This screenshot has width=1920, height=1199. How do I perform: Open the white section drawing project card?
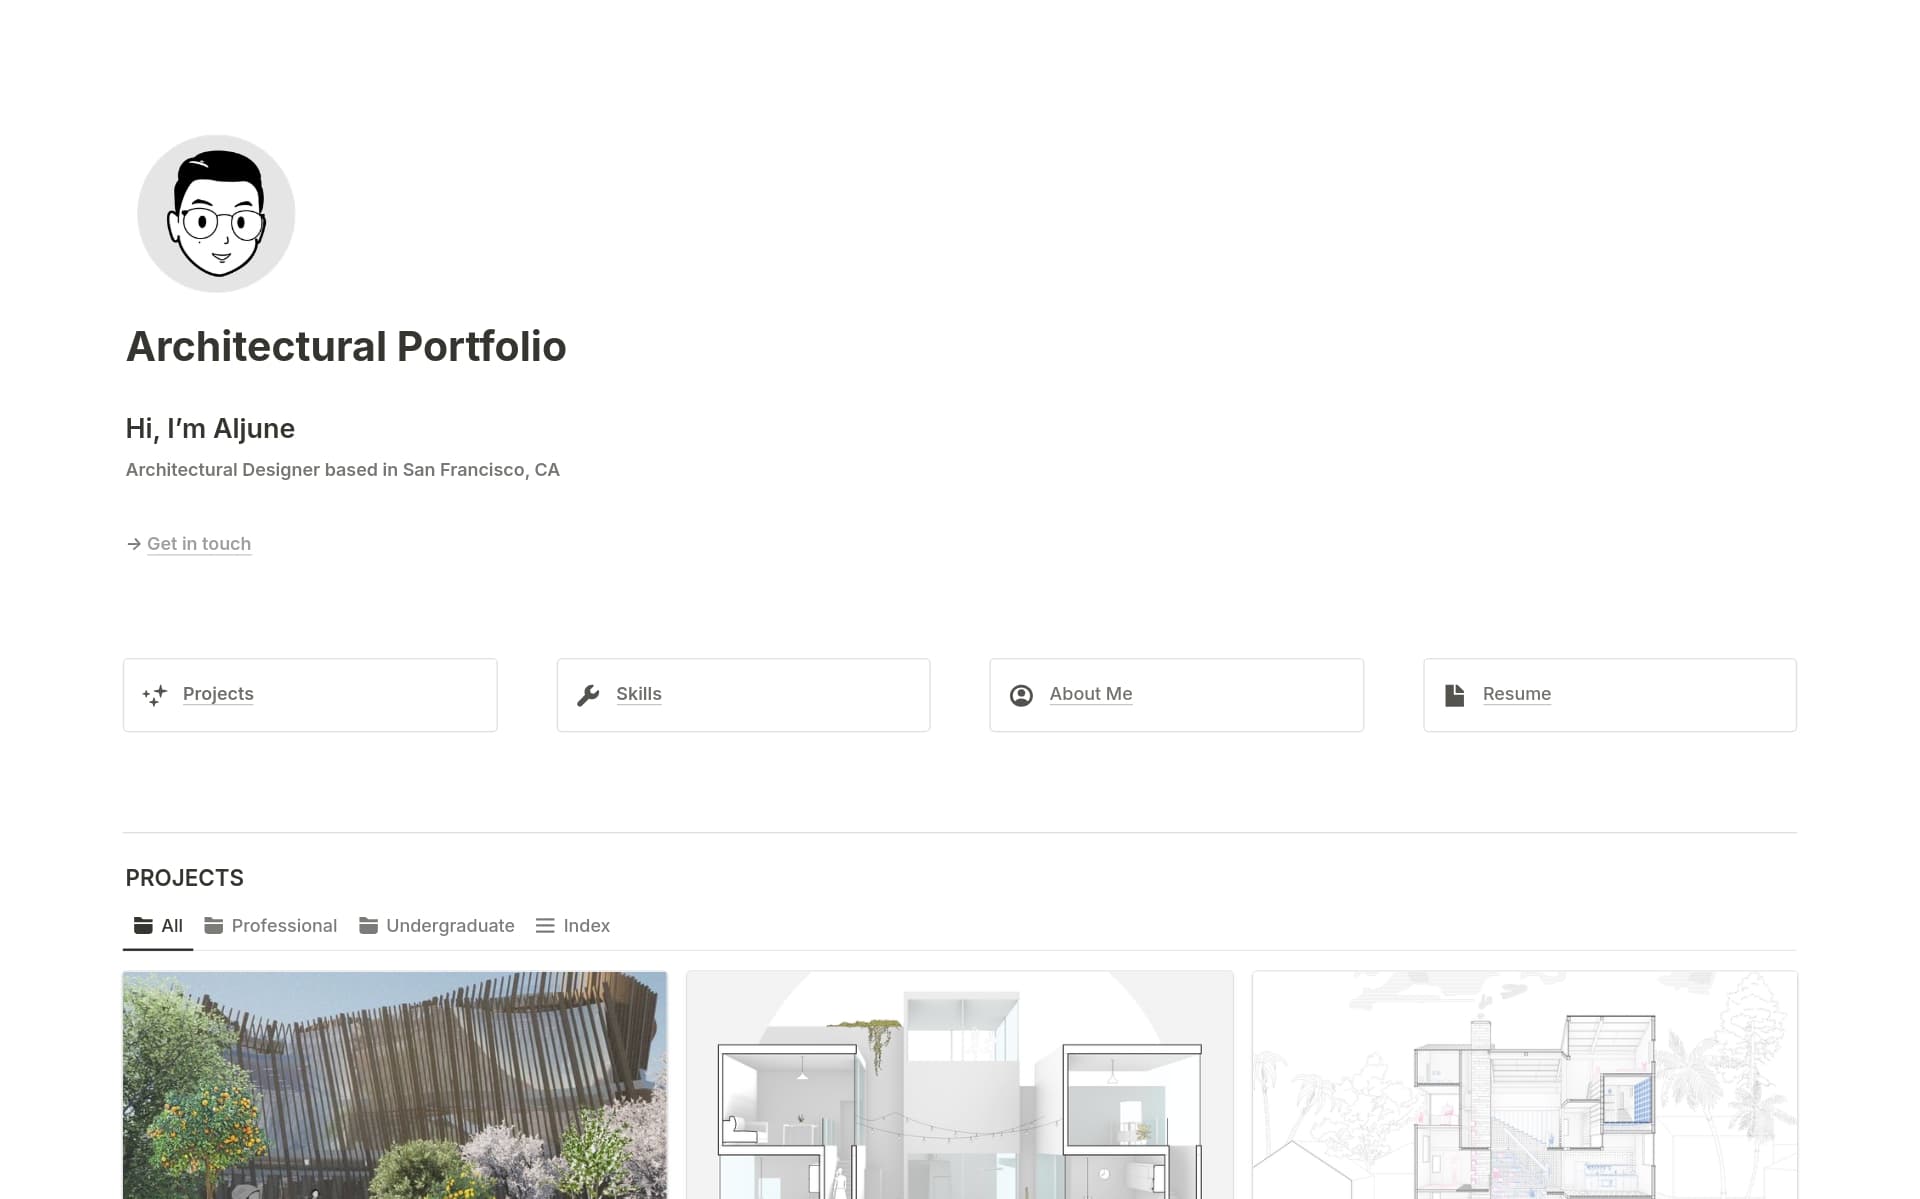960,1085
